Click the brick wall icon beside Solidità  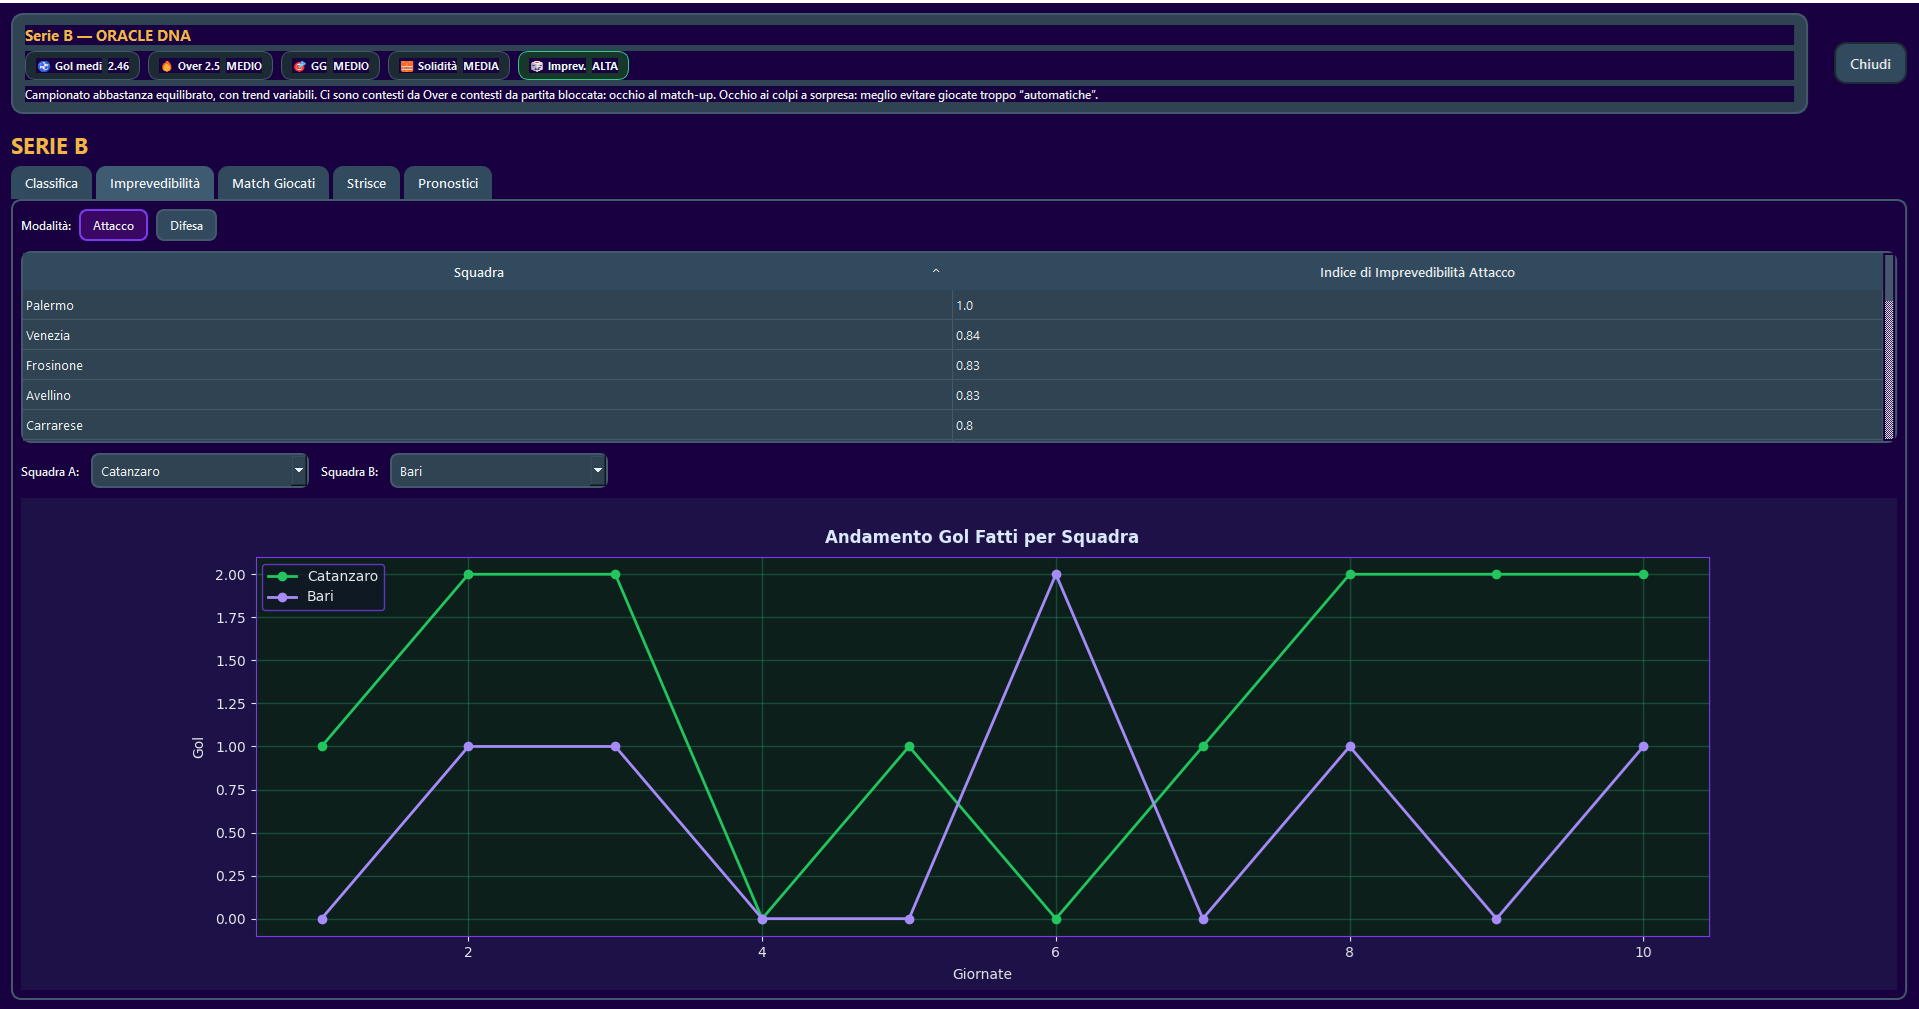pos(407,67)
